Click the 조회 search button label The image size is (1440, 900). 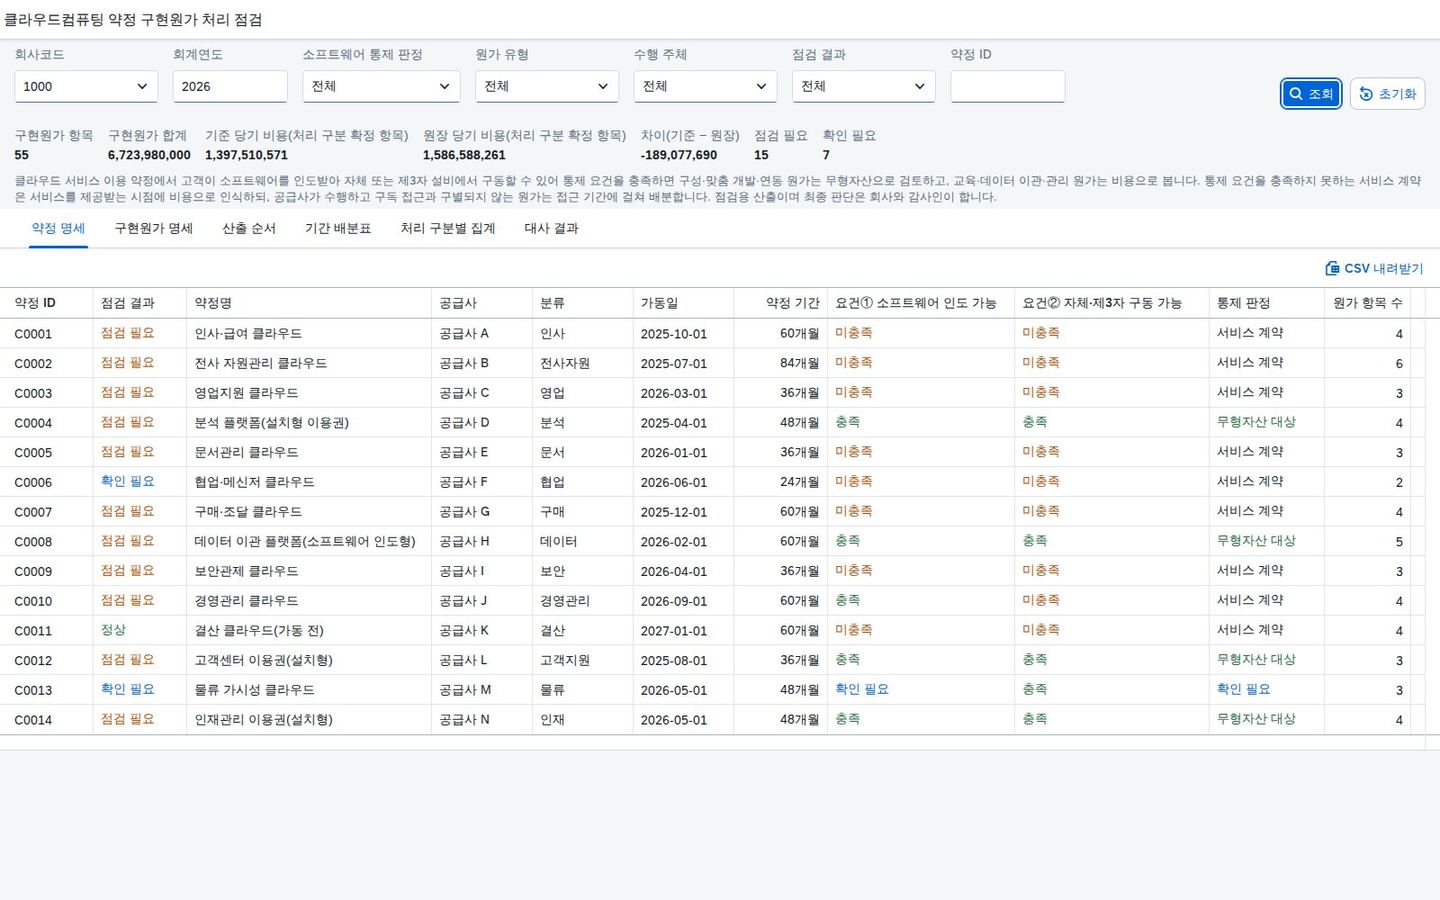[x=1321, y=94]
